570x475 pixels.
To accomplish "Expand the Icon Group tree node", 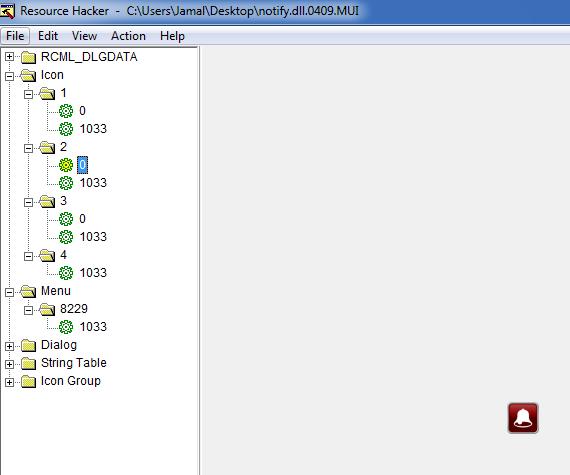I will tap(9, 382).
